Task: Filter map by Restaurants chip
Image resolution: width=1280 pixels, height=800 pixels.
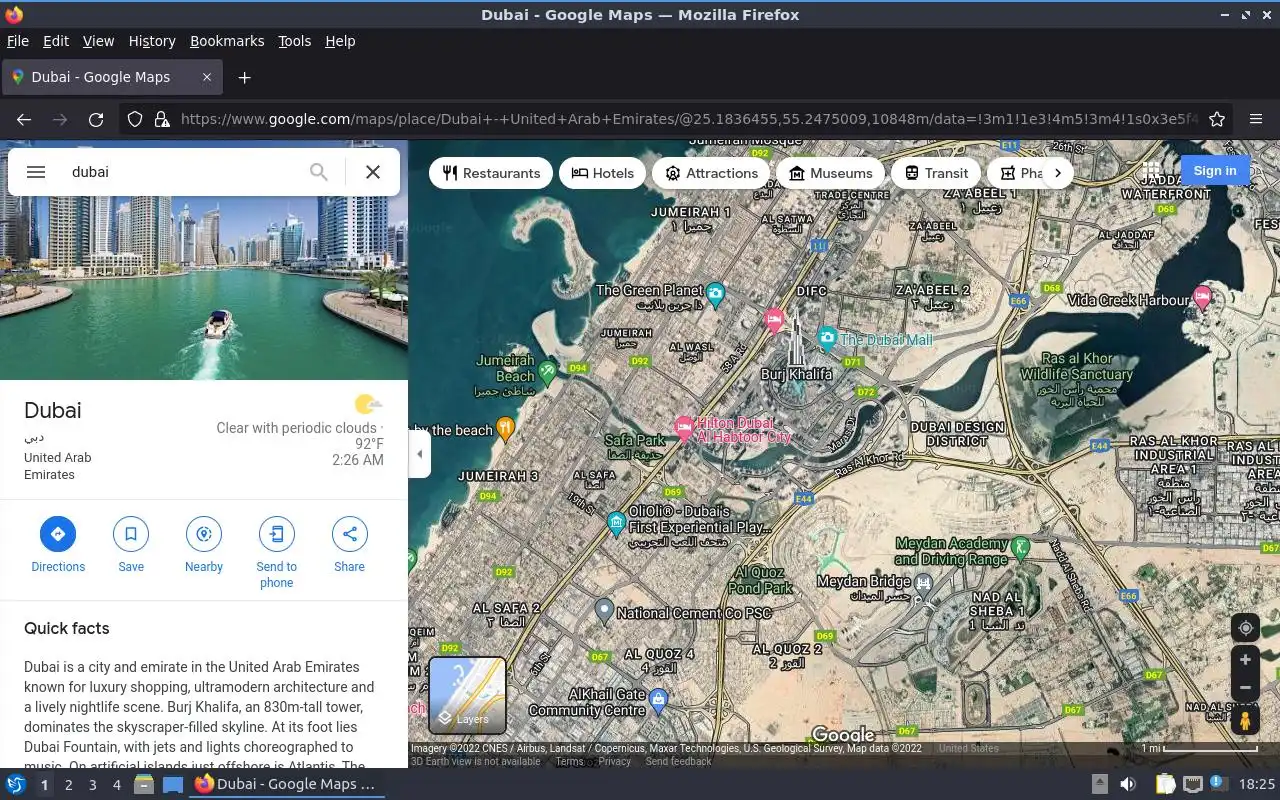Action: click(x=491, y=173)
